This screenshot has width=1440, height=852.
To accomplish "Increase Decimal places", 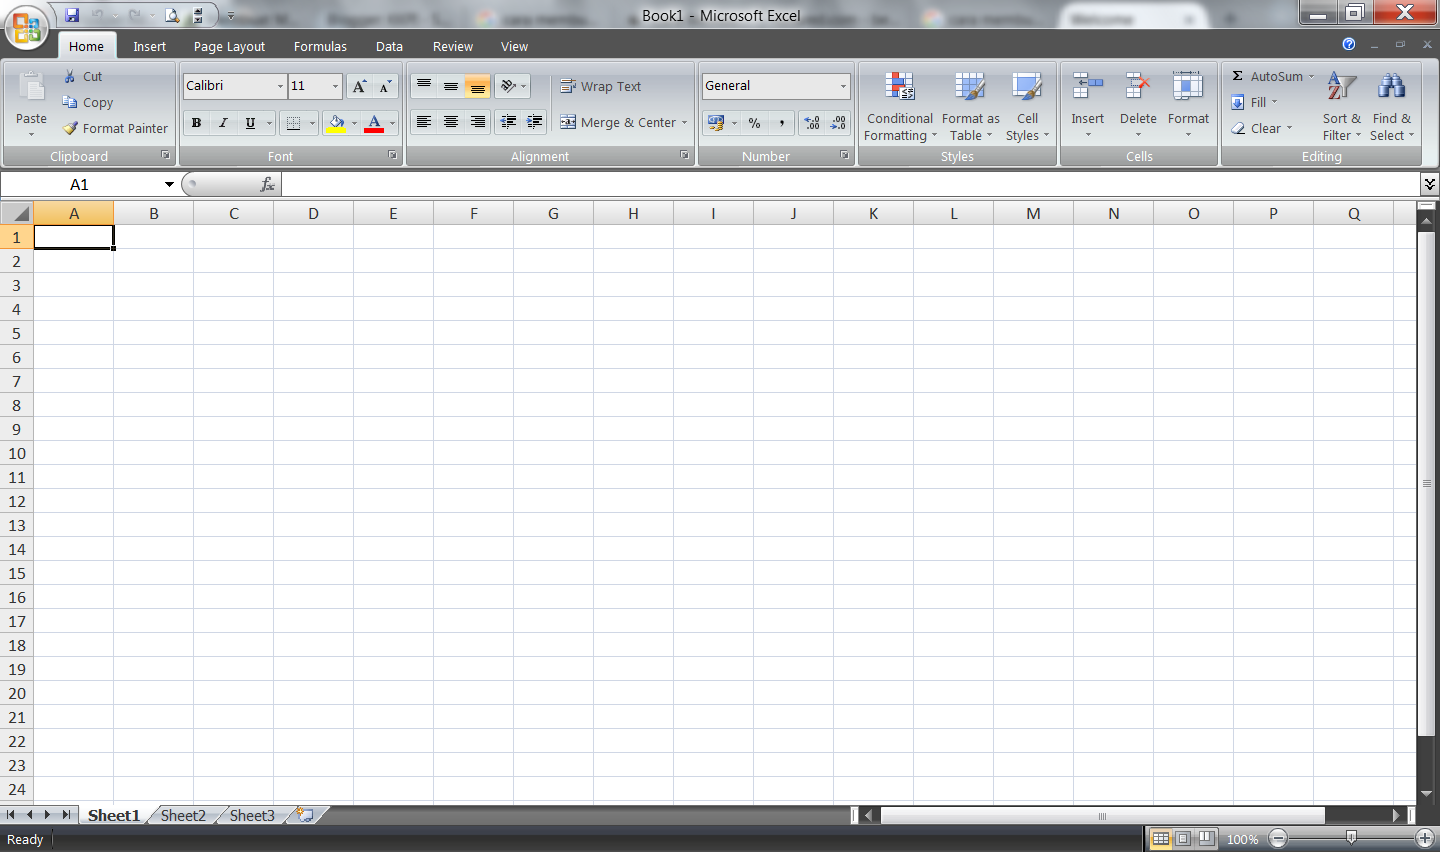I will tap(812, 123).
